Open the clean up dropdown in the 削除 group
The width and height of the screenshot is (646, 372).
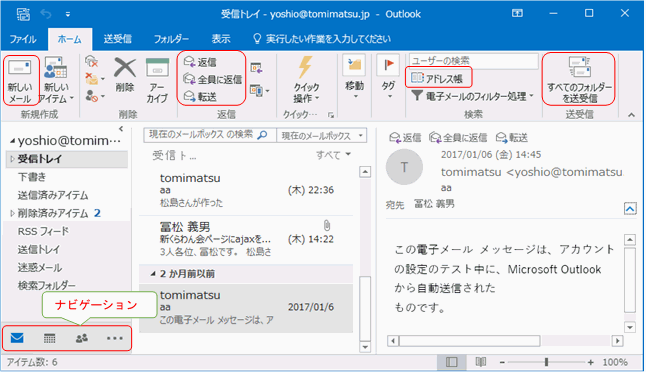94,79
